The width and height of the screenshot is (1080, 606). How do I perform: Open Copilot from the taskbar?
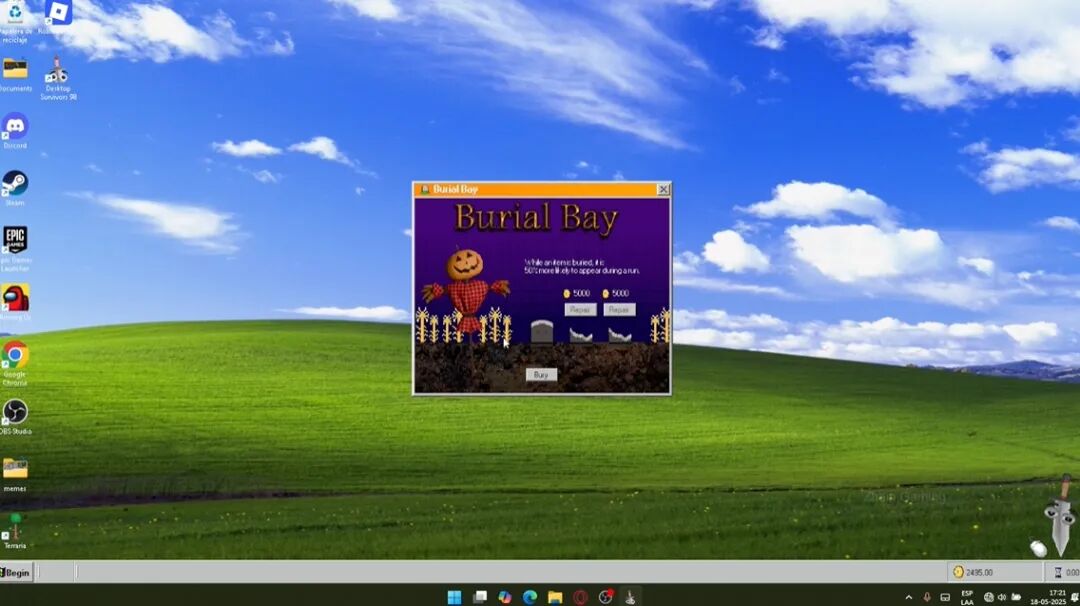click(505, 597)
